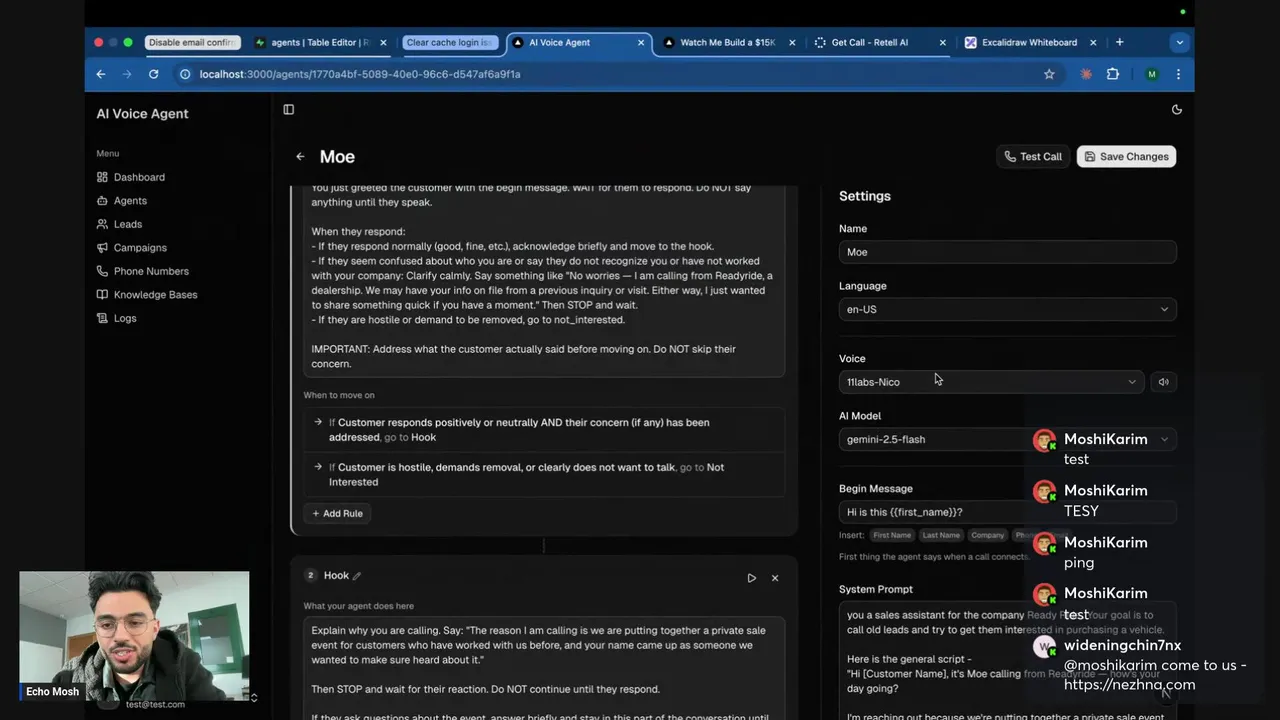Image resolution: width=1280 pixels, height=720 pixels.
Task: Open the Language dropdown en-US
Action: (1007, 309)
